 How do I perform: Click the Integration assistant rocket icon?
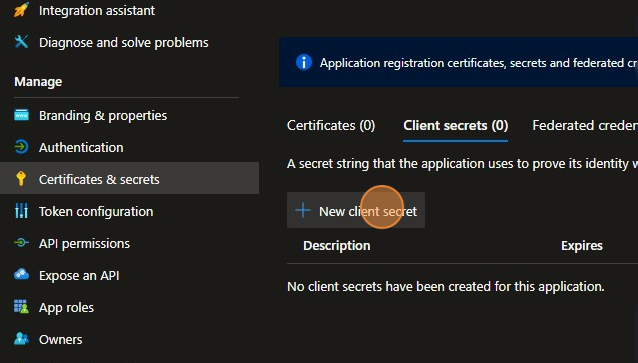(x=21, y=10)
